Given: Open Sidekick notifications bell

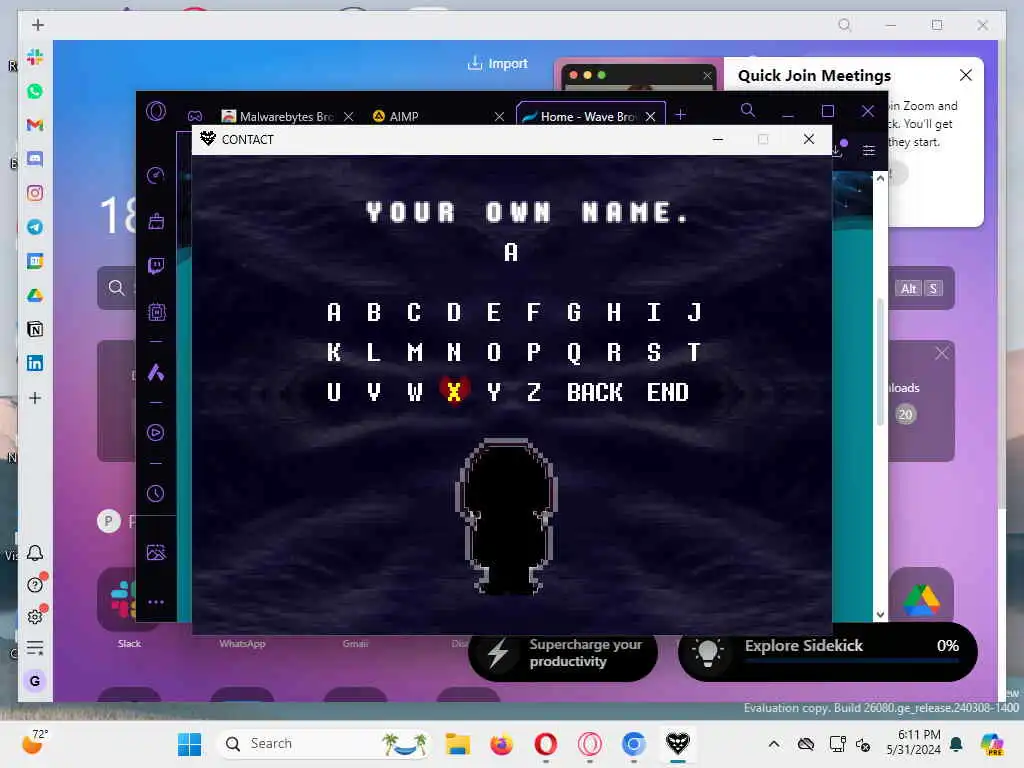Looking at the screenshot, I should click(35, 553).
